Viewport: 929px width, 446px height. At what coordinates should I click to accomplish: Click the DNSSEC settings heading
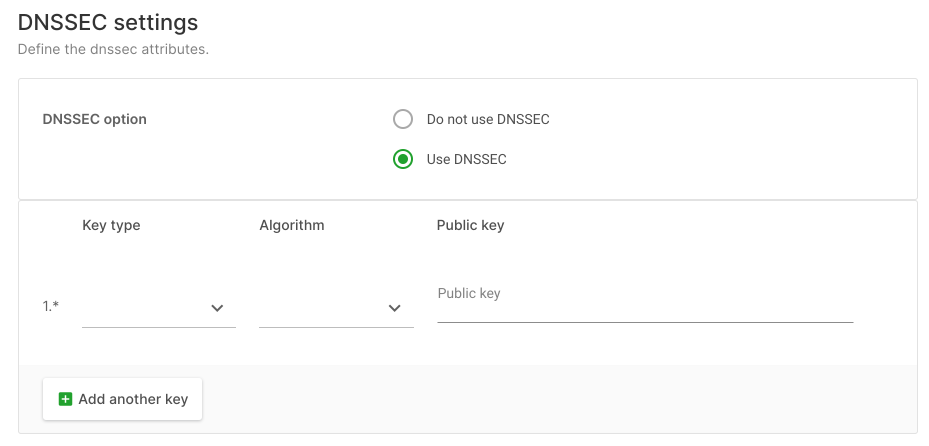108,23
